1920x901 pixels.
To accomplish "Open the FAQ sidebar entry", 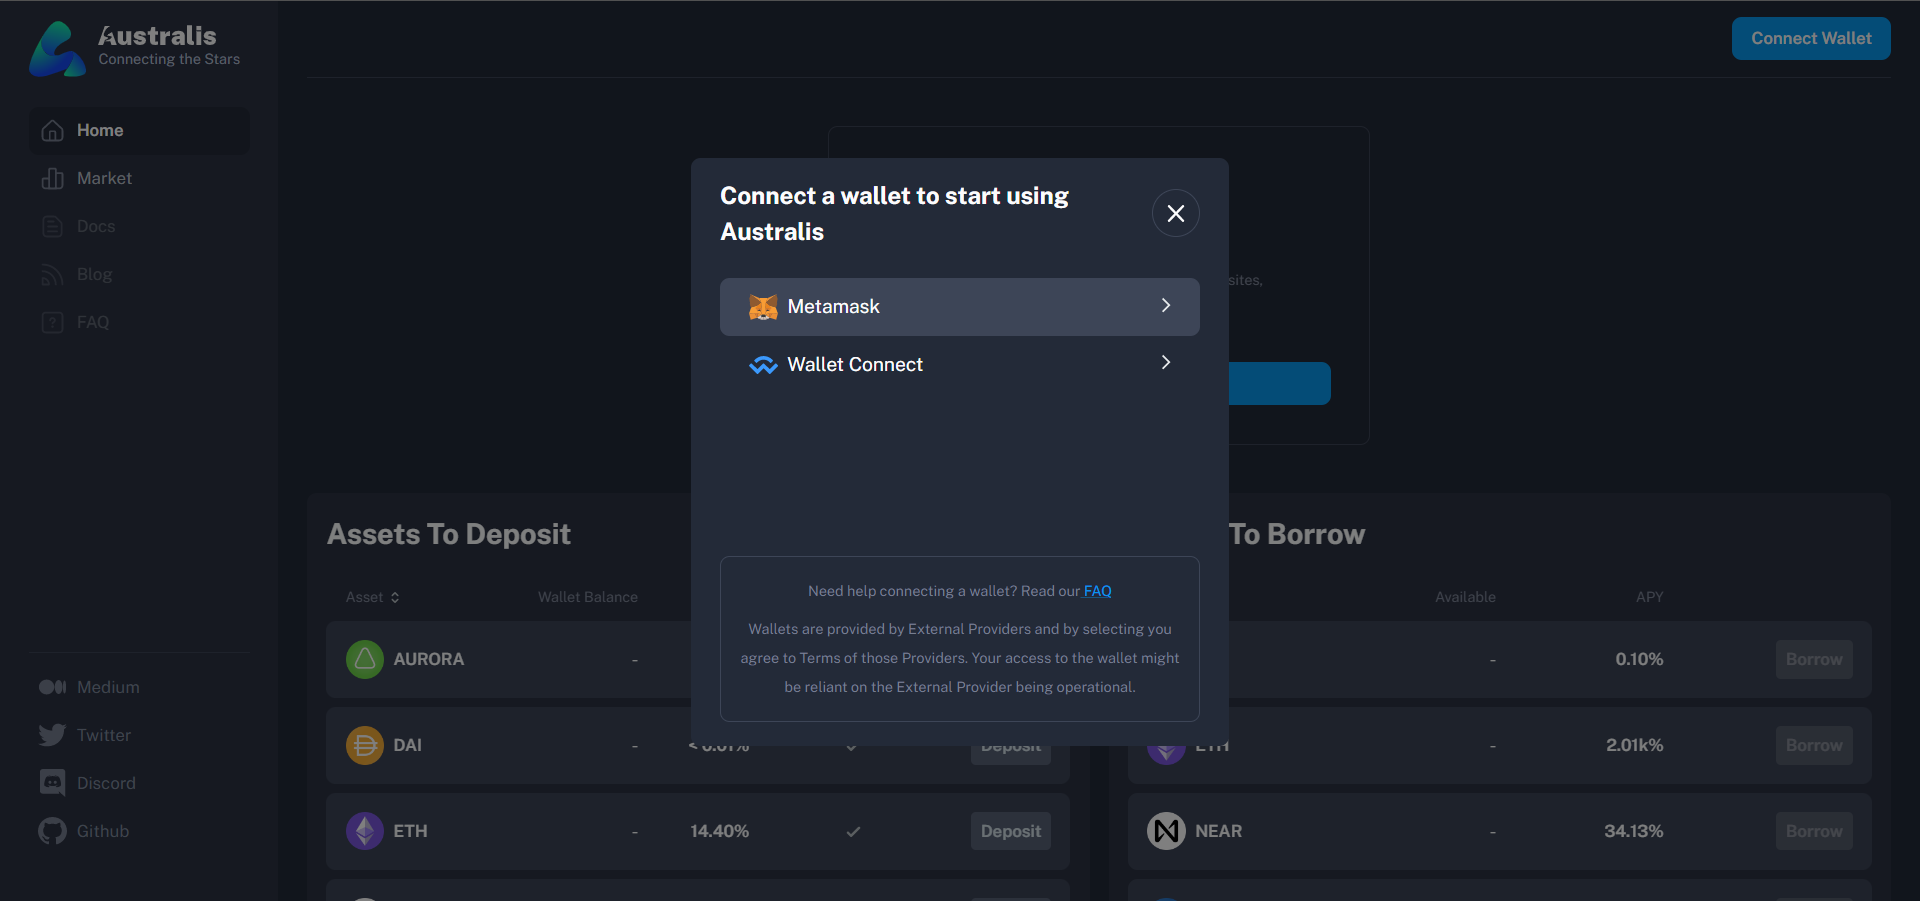I will (x=139, y=323).
